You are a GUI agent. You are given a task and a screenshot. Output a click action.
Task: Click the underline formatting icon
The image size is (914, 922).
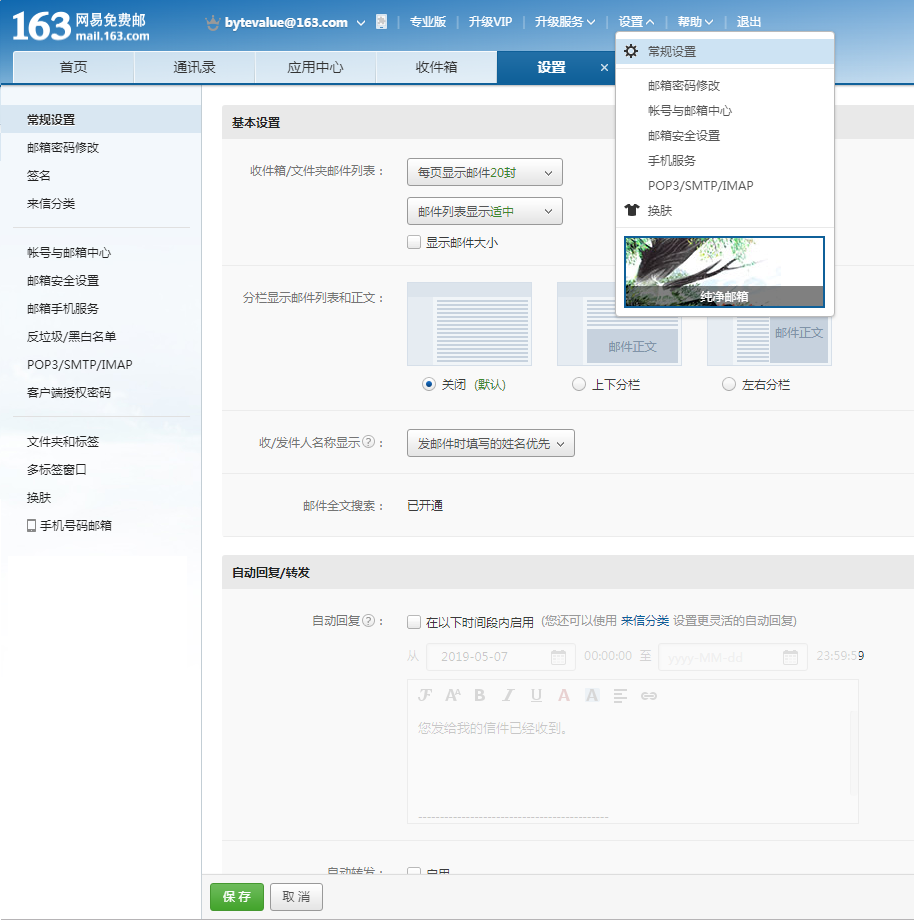pyautogui.click(x=536, y=695)
